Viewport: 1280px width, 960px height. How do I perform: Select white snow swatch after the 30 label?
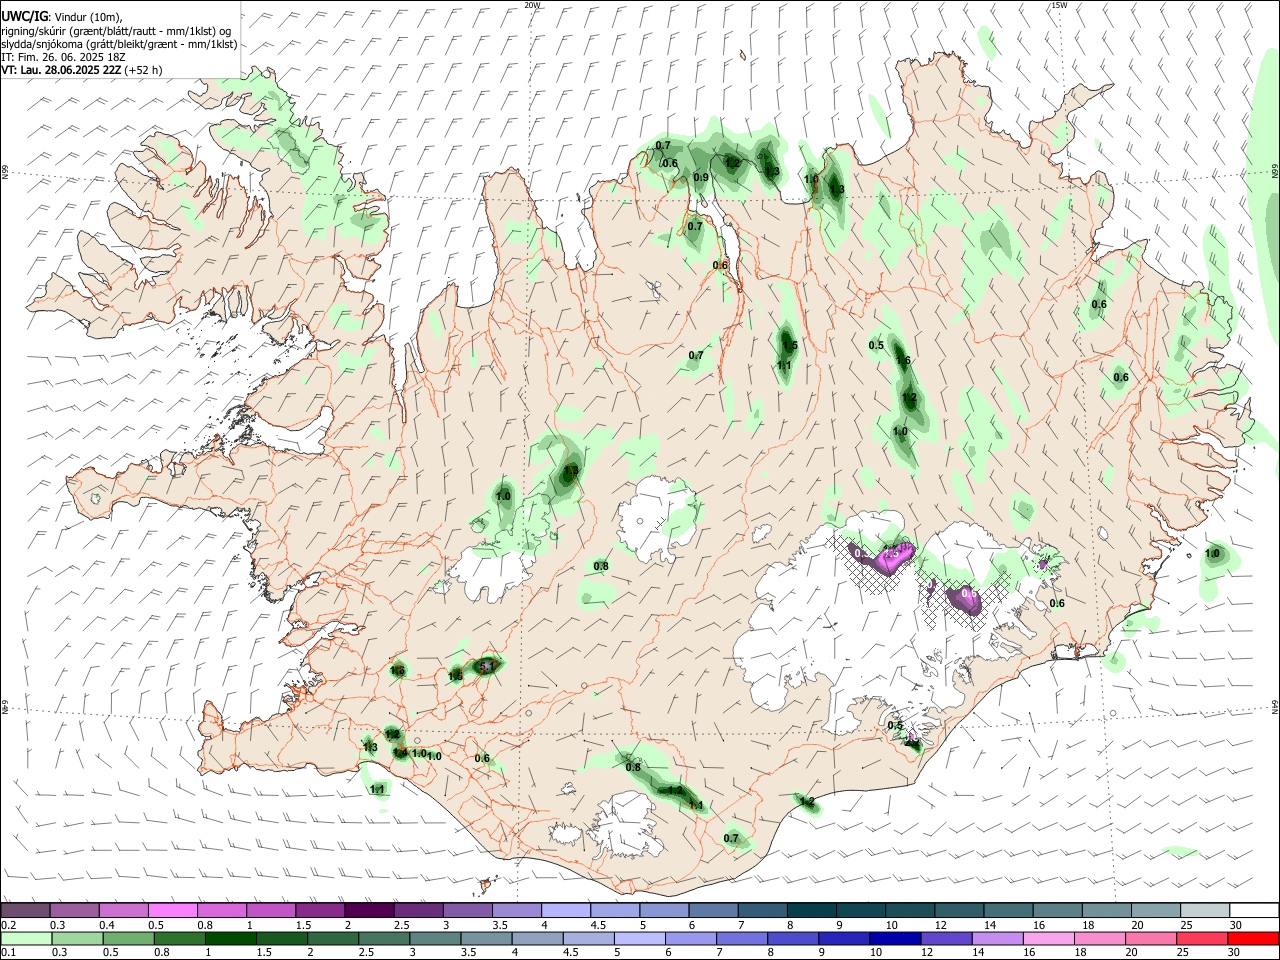pyautogui.click(x=1255, y=911)
